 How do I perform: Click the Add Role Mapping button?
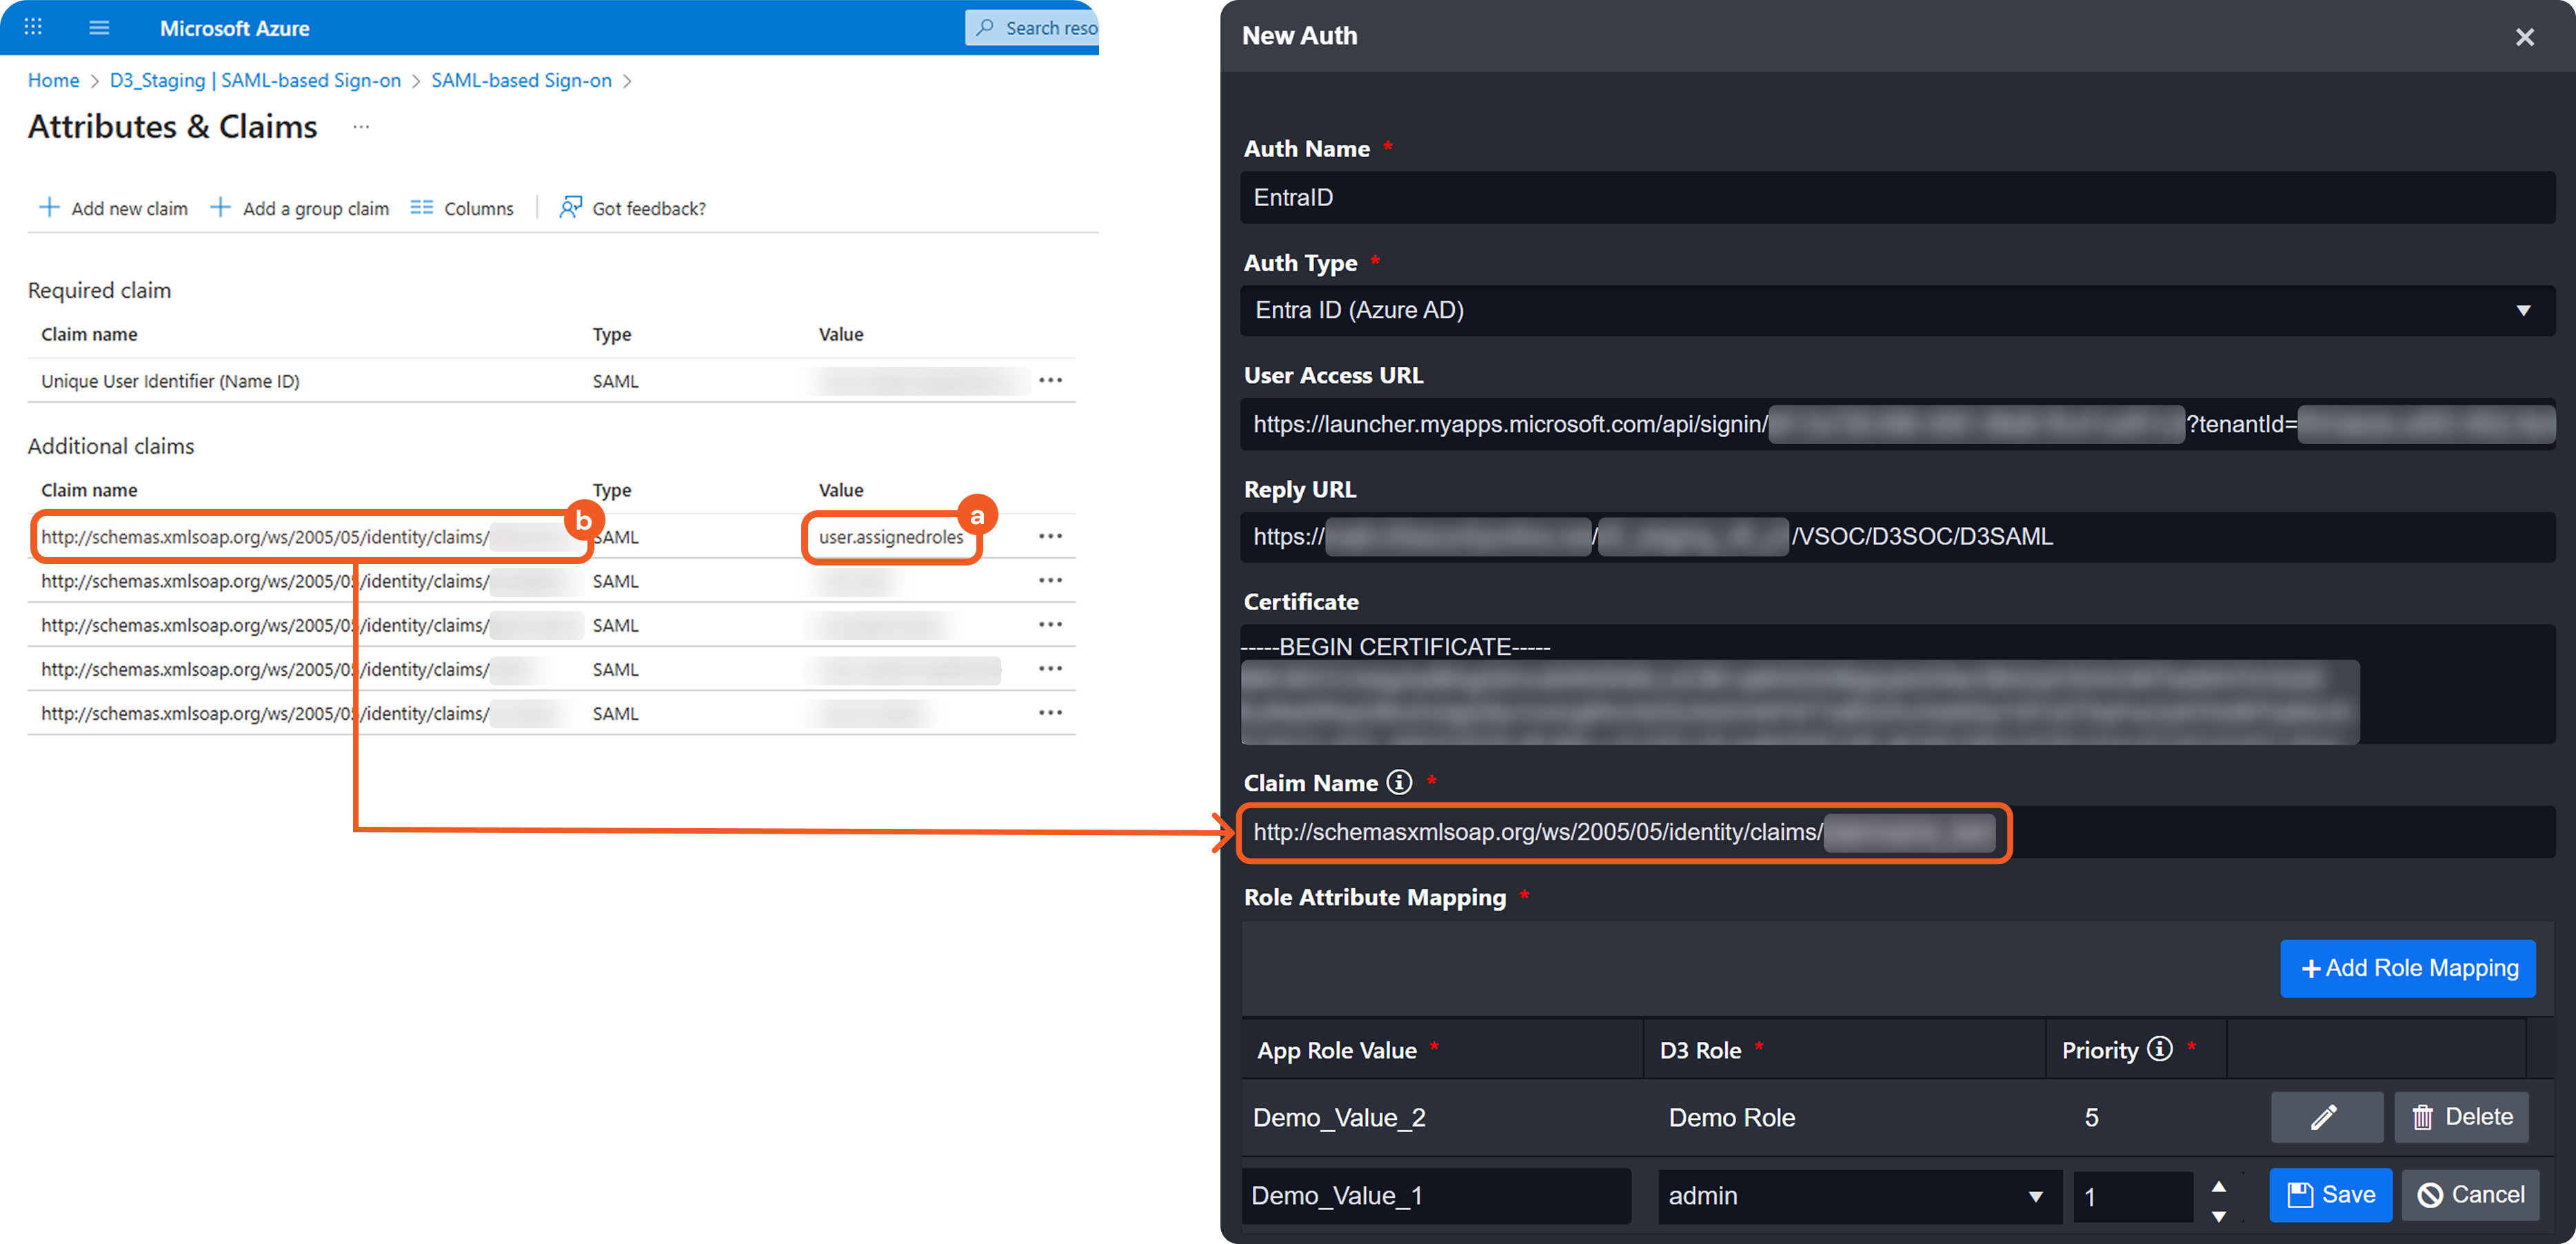[2407, 968]
